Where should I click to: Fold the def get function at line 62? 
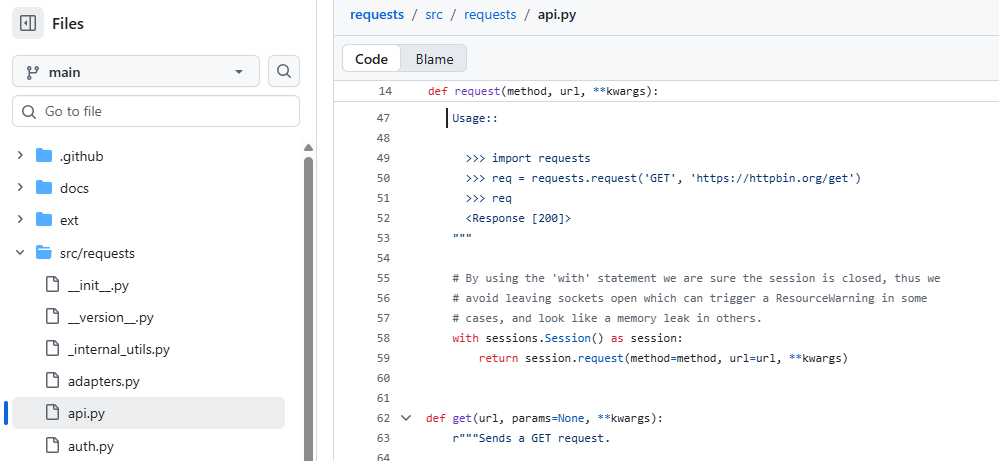click(x=405, y=418)
